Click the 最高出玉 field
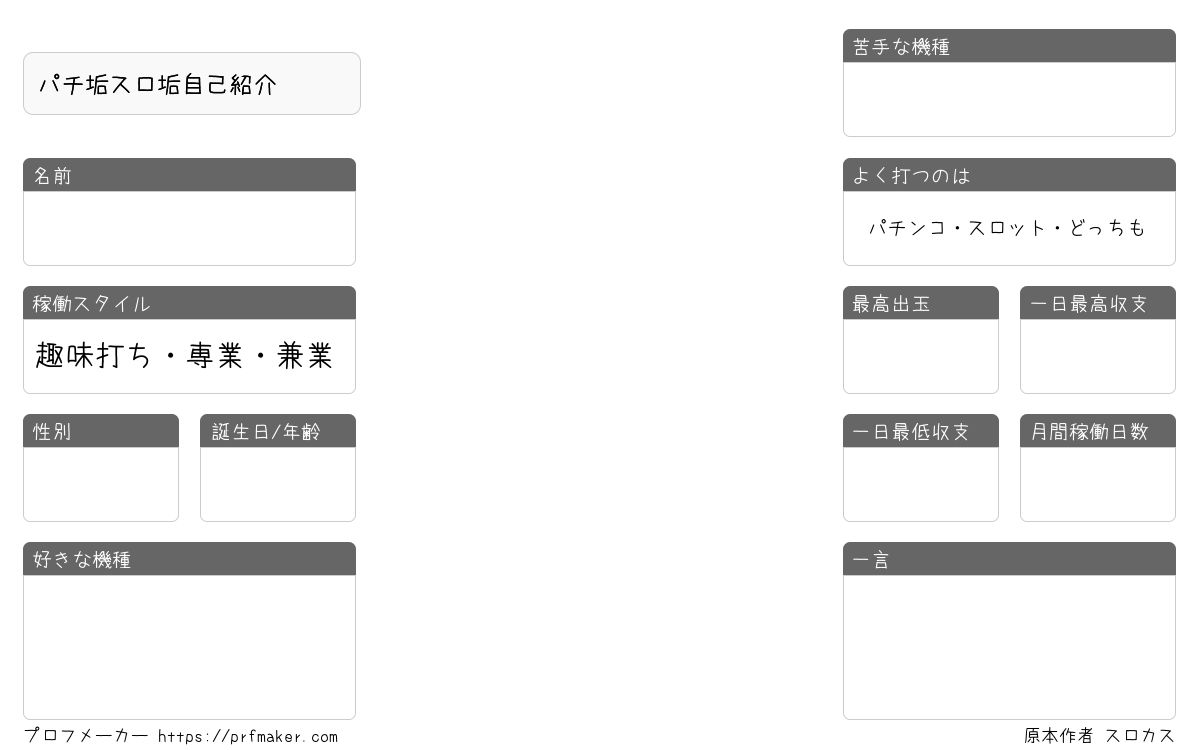The image size is (1200, 750). (921, 356)
